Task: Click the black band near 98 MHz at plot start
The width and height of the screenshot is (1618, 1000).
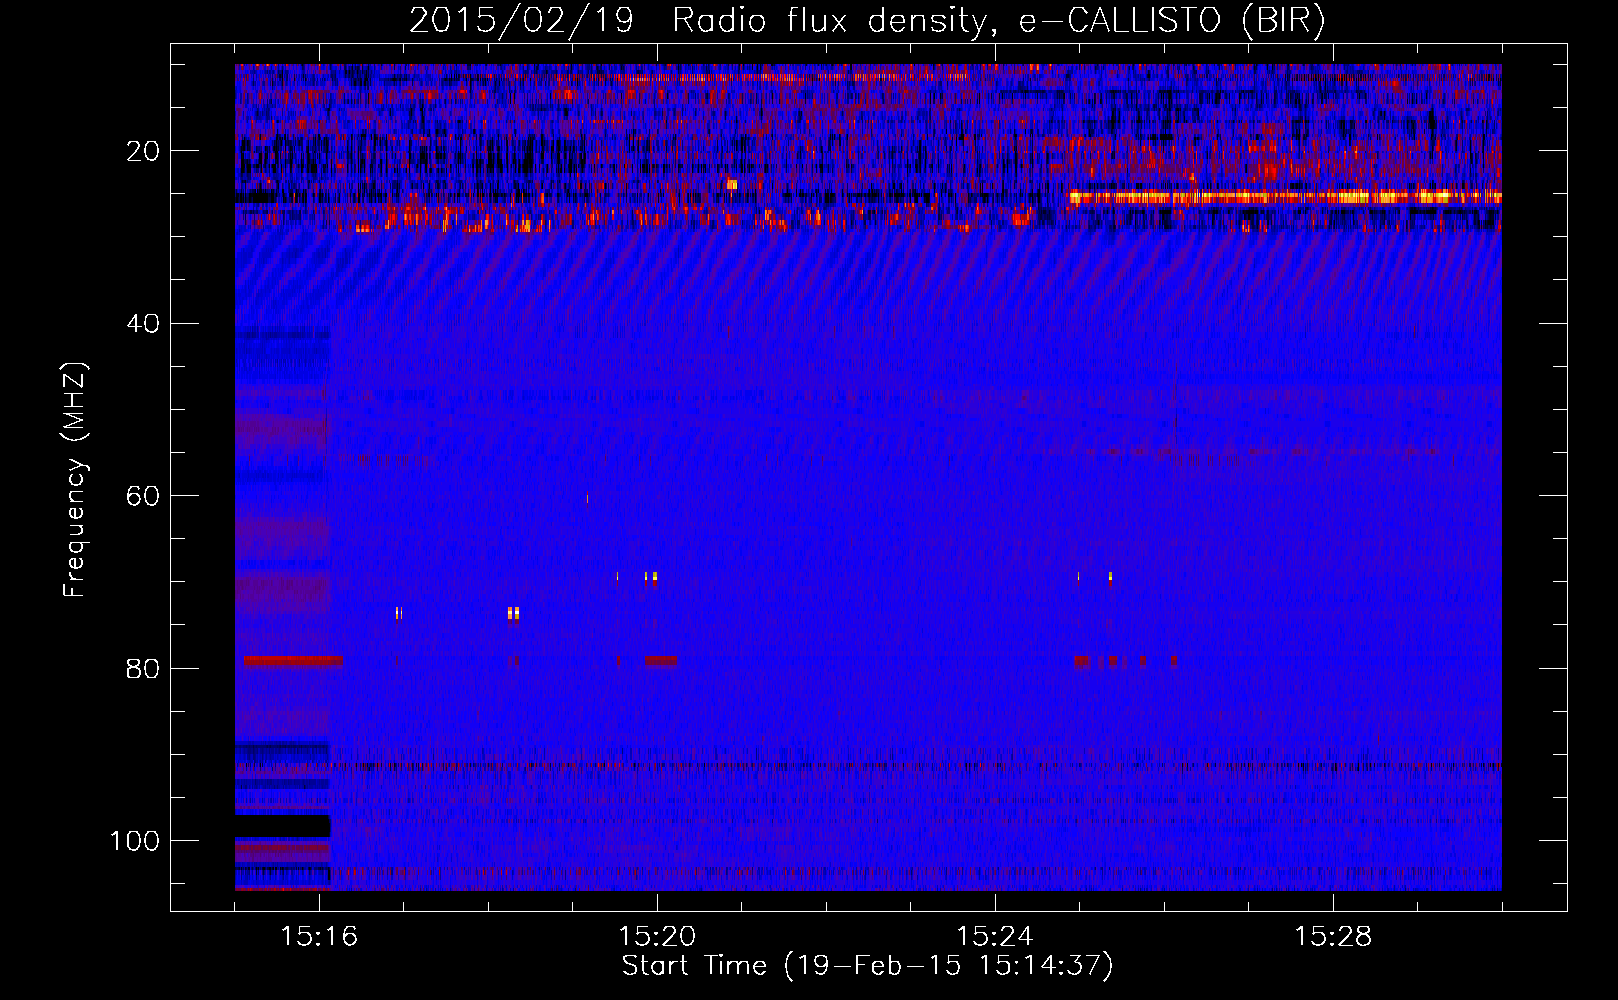Action: [282, 826]
